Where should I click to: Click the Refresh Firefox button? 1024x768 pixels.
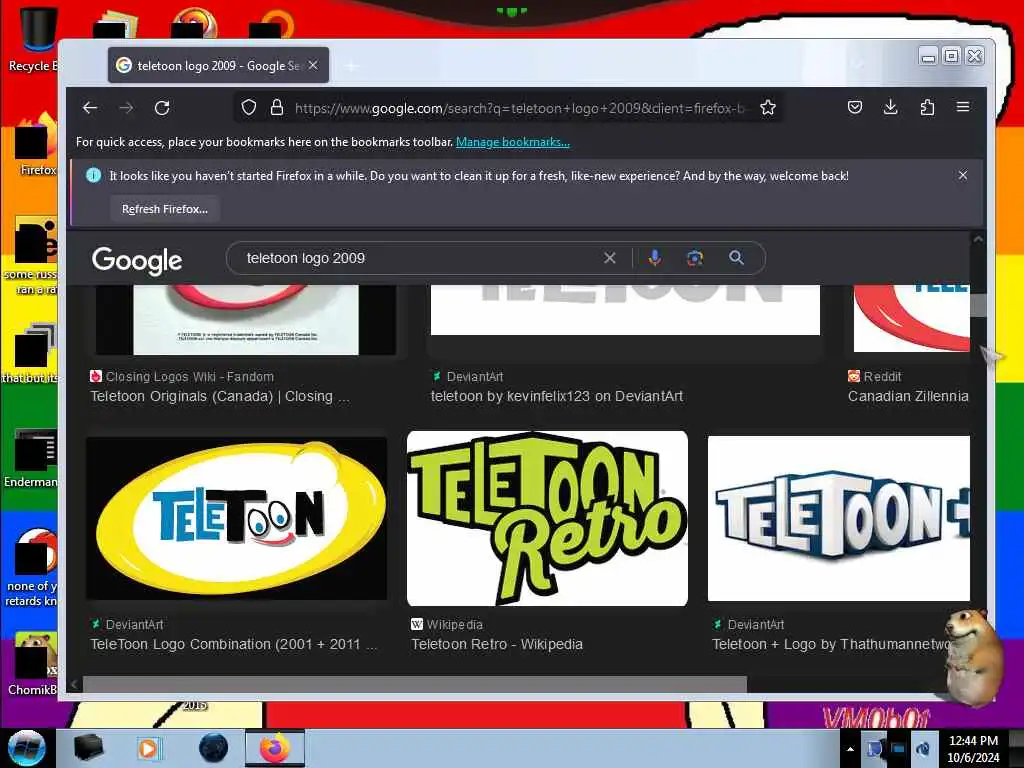click(165, 209)
